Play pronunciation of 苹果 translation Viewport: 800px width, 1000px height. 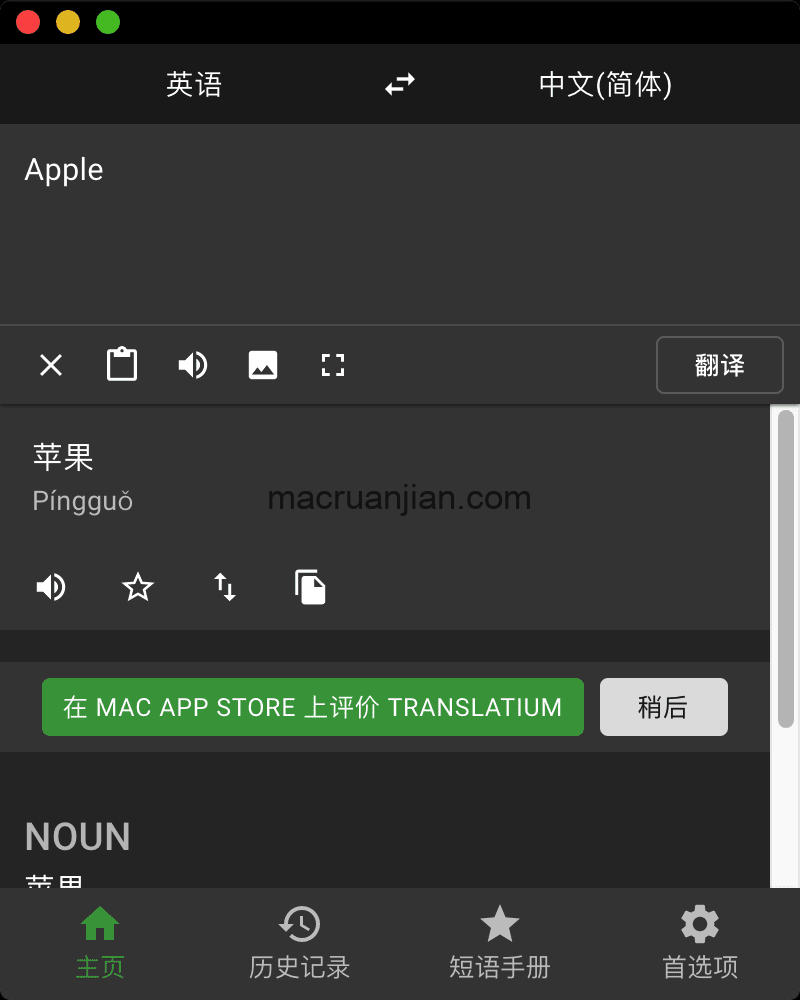[x=50, y=588]
